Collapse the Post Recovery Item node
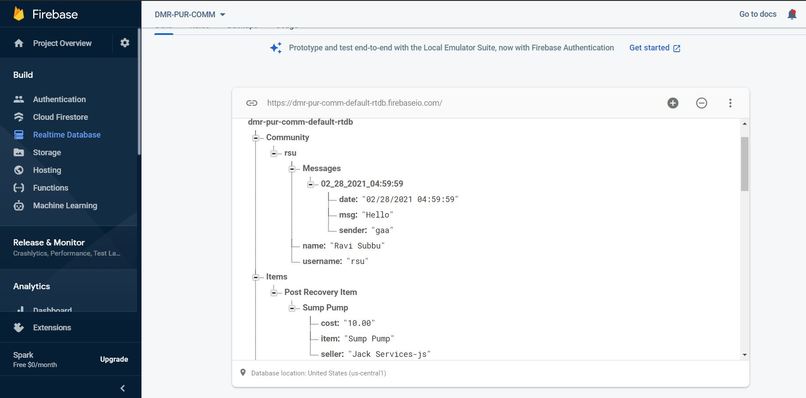 (274, 292)
